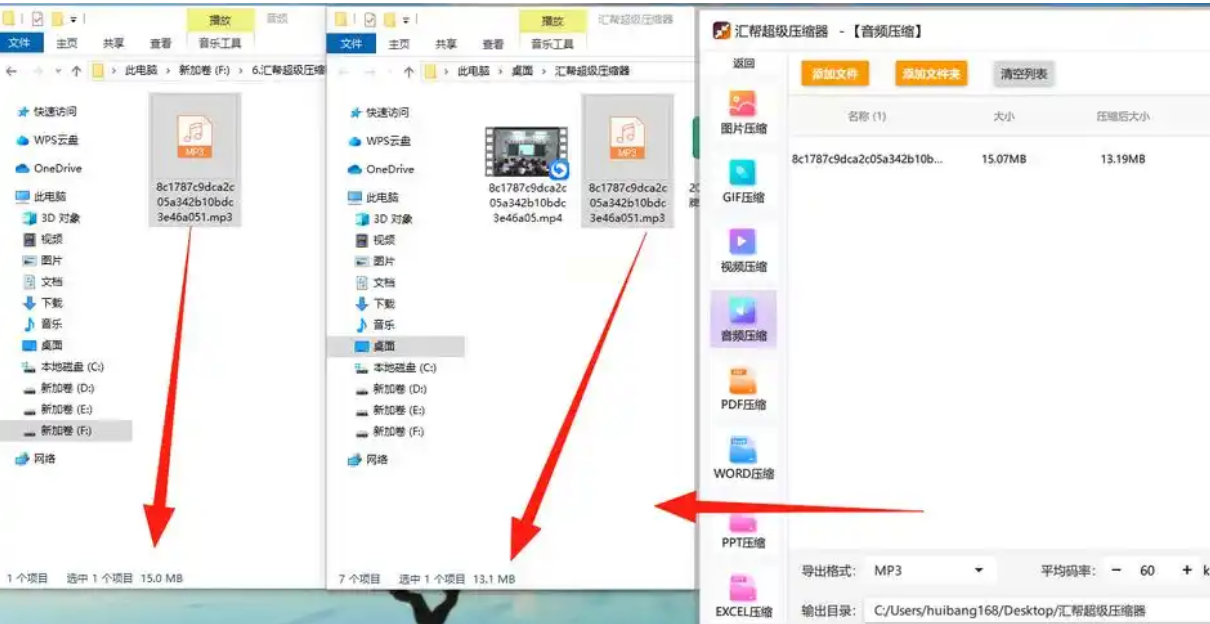Click the 添加文件夹 button
This screenshot has height=624, width=1210.
(x=931, y=74)
